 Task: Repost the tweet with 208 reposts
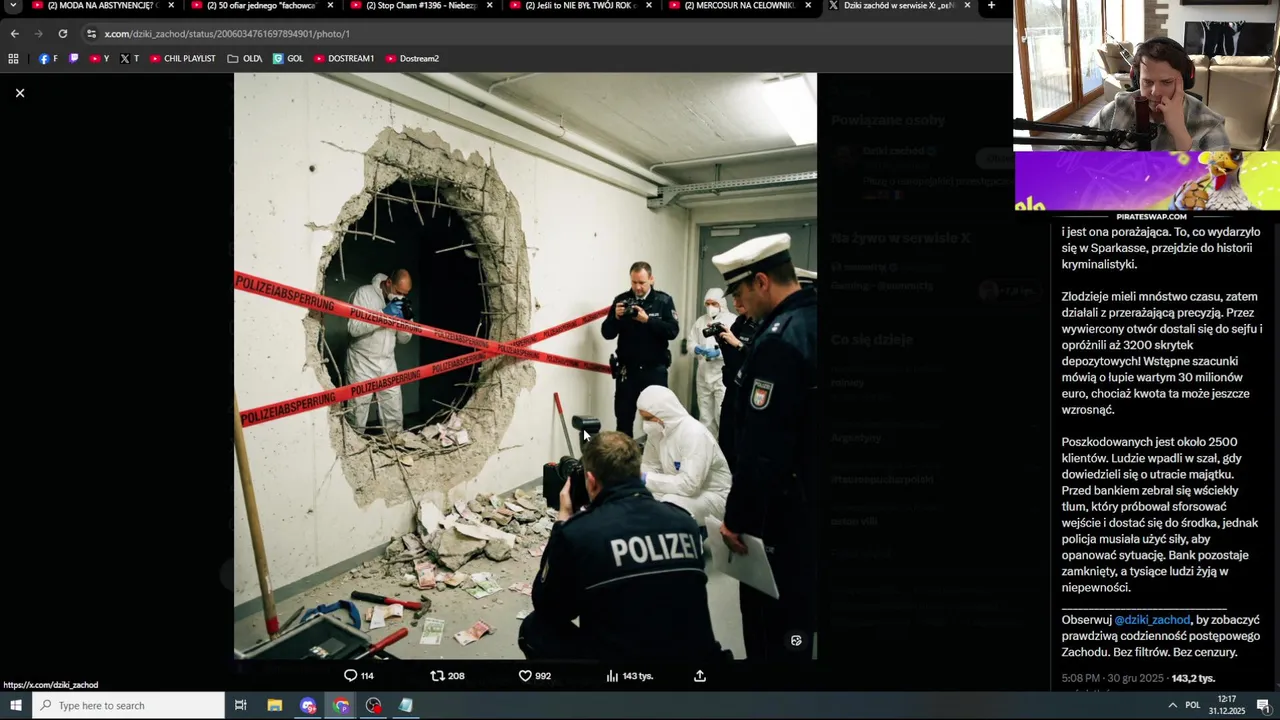click(x=447, y=676)
